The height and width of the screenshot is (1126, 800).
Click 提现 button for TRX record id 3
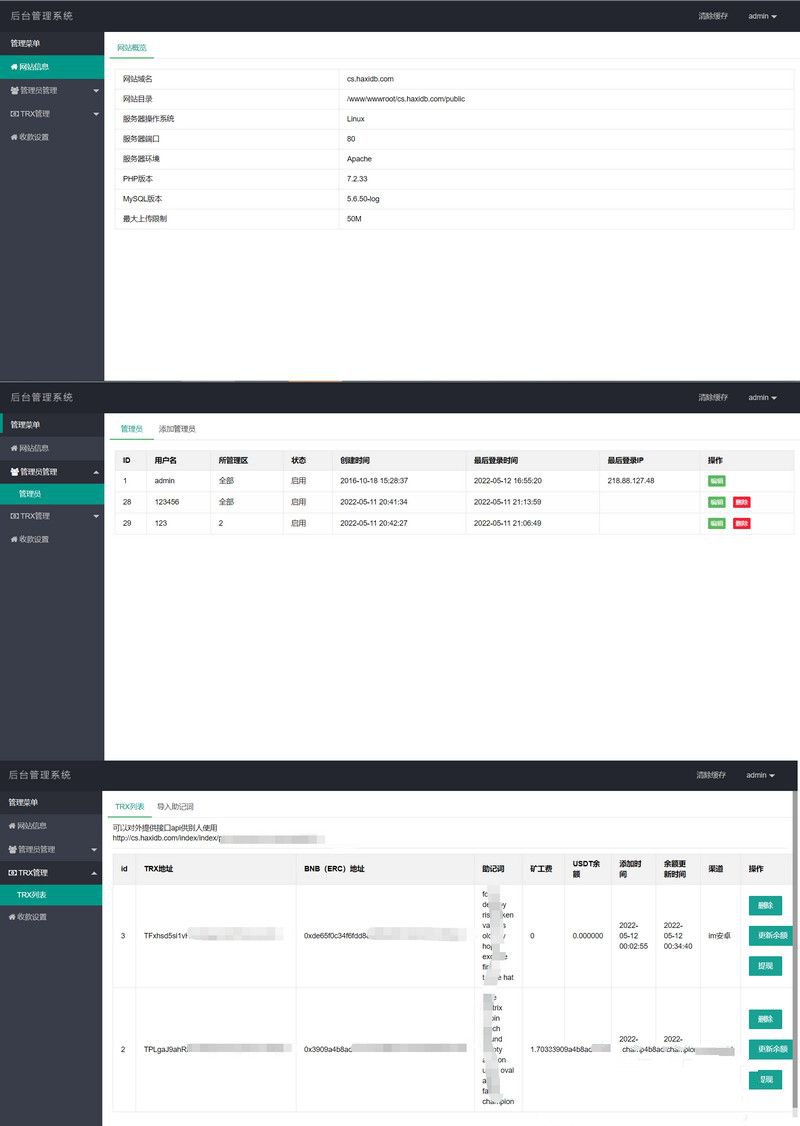765,966
